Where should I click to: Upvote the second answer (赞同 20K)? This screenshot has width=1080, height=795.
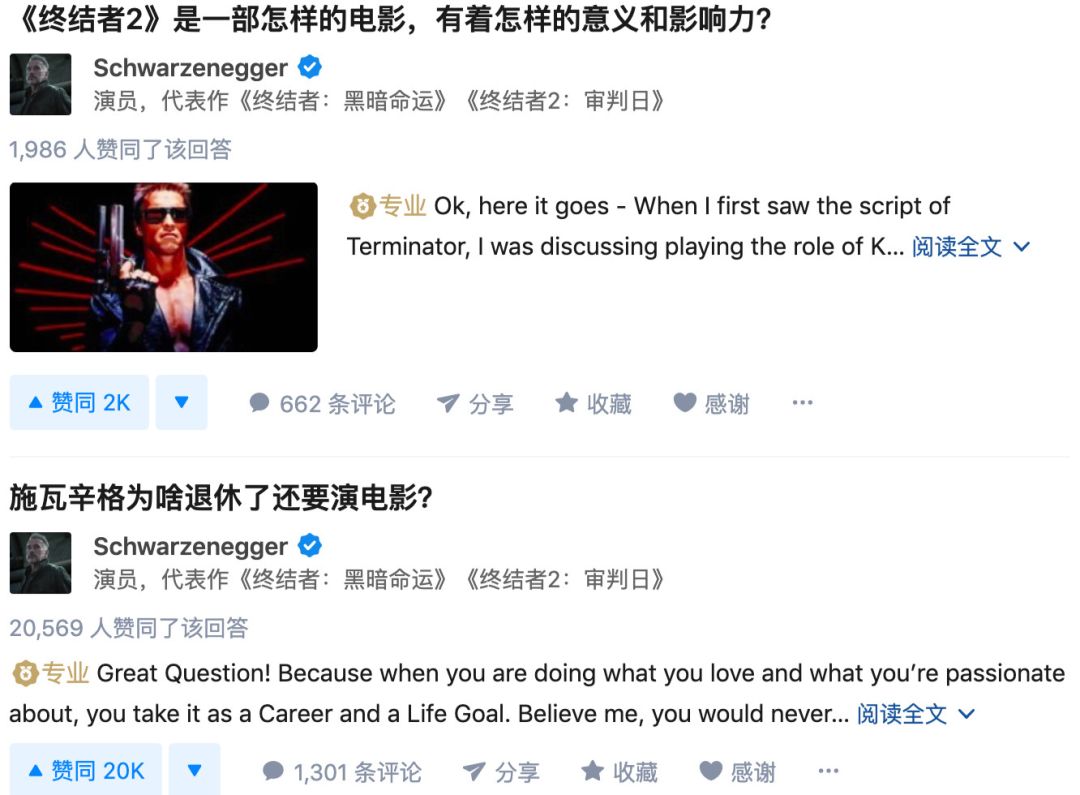pyautogui.click(x=86, y=770)
